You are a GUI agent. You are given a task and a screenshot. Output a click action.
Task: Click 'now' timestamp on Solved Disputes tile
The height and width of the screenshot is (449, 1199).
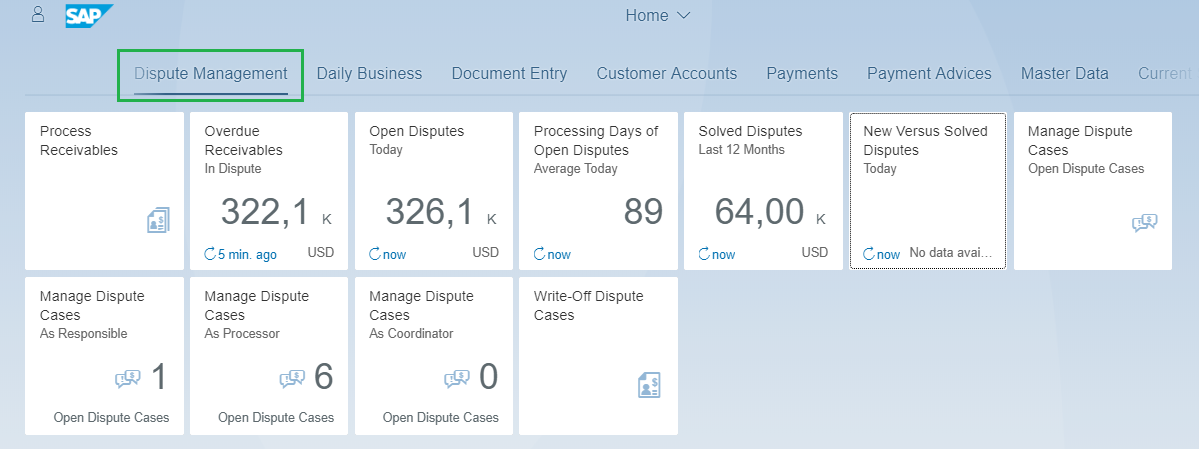(x=723, y=254)
